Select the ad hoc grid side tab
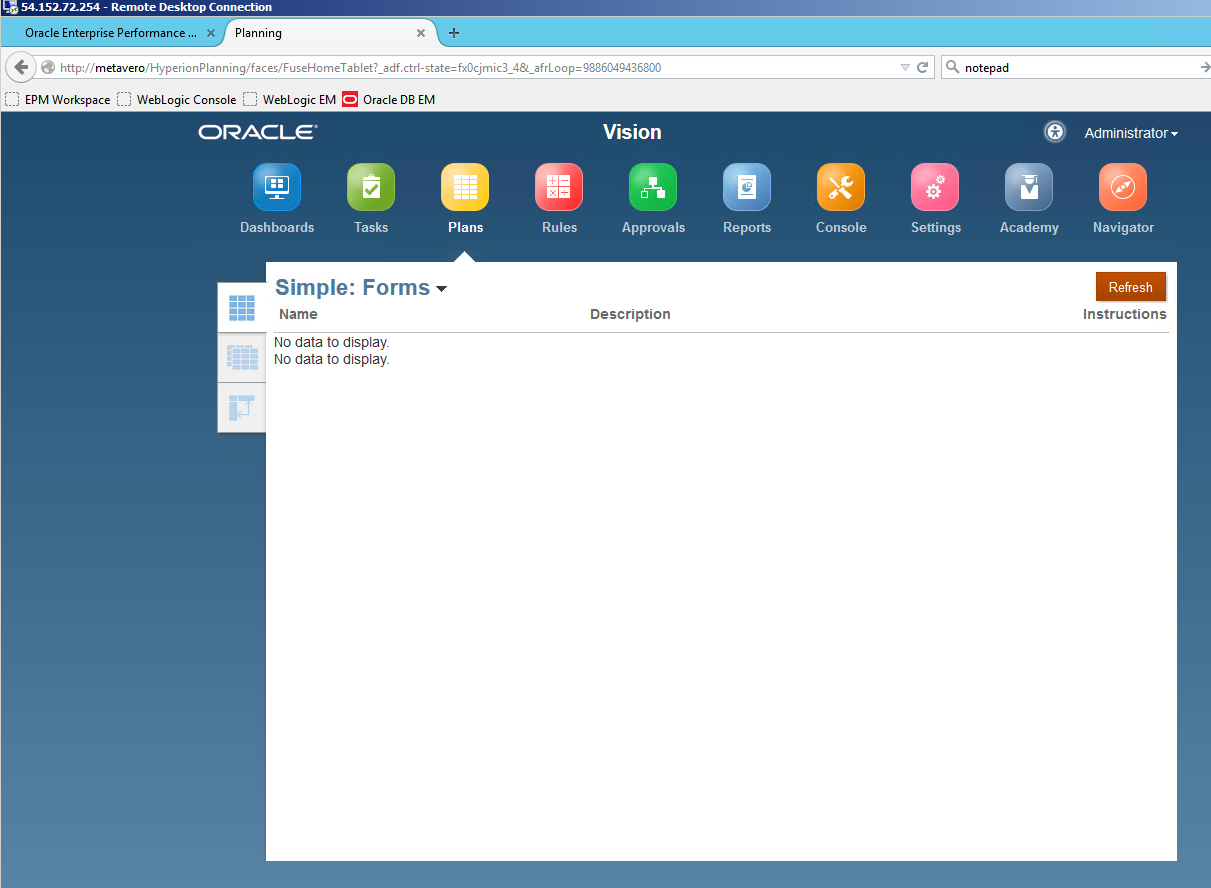The height and width of the screenshot is (888, 1211). point(242,407)
